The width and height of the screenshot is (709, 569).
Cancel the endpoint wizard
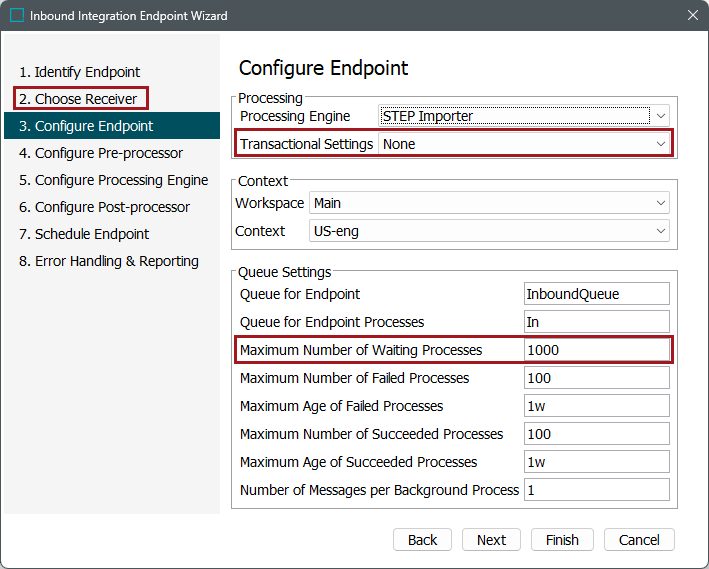tap(639, 540)
